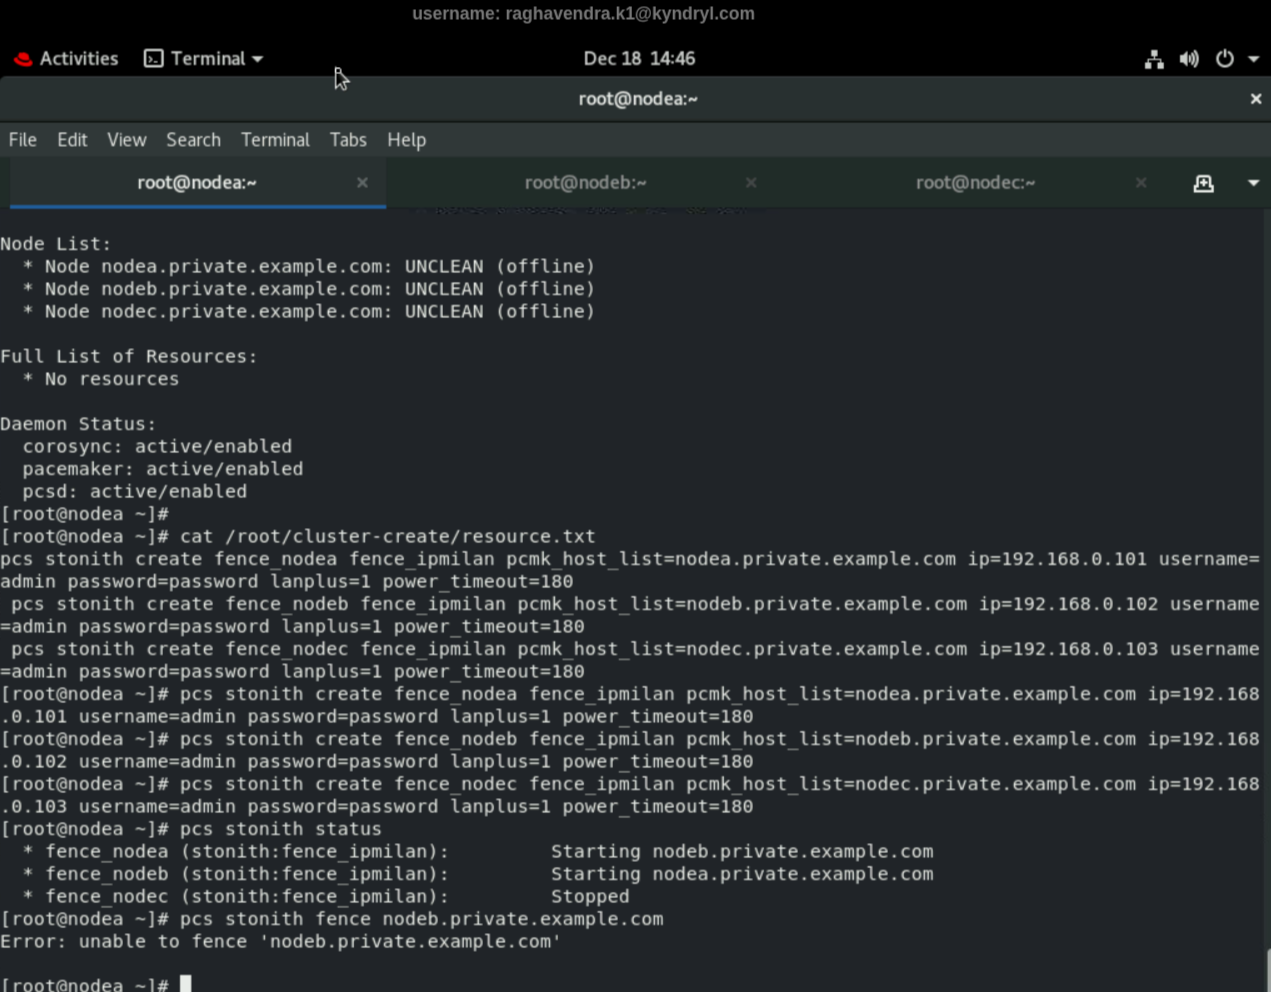This screenshot has width=1271, height=992.
Task: Open the Tabs menu
Action: click(348, 140)
